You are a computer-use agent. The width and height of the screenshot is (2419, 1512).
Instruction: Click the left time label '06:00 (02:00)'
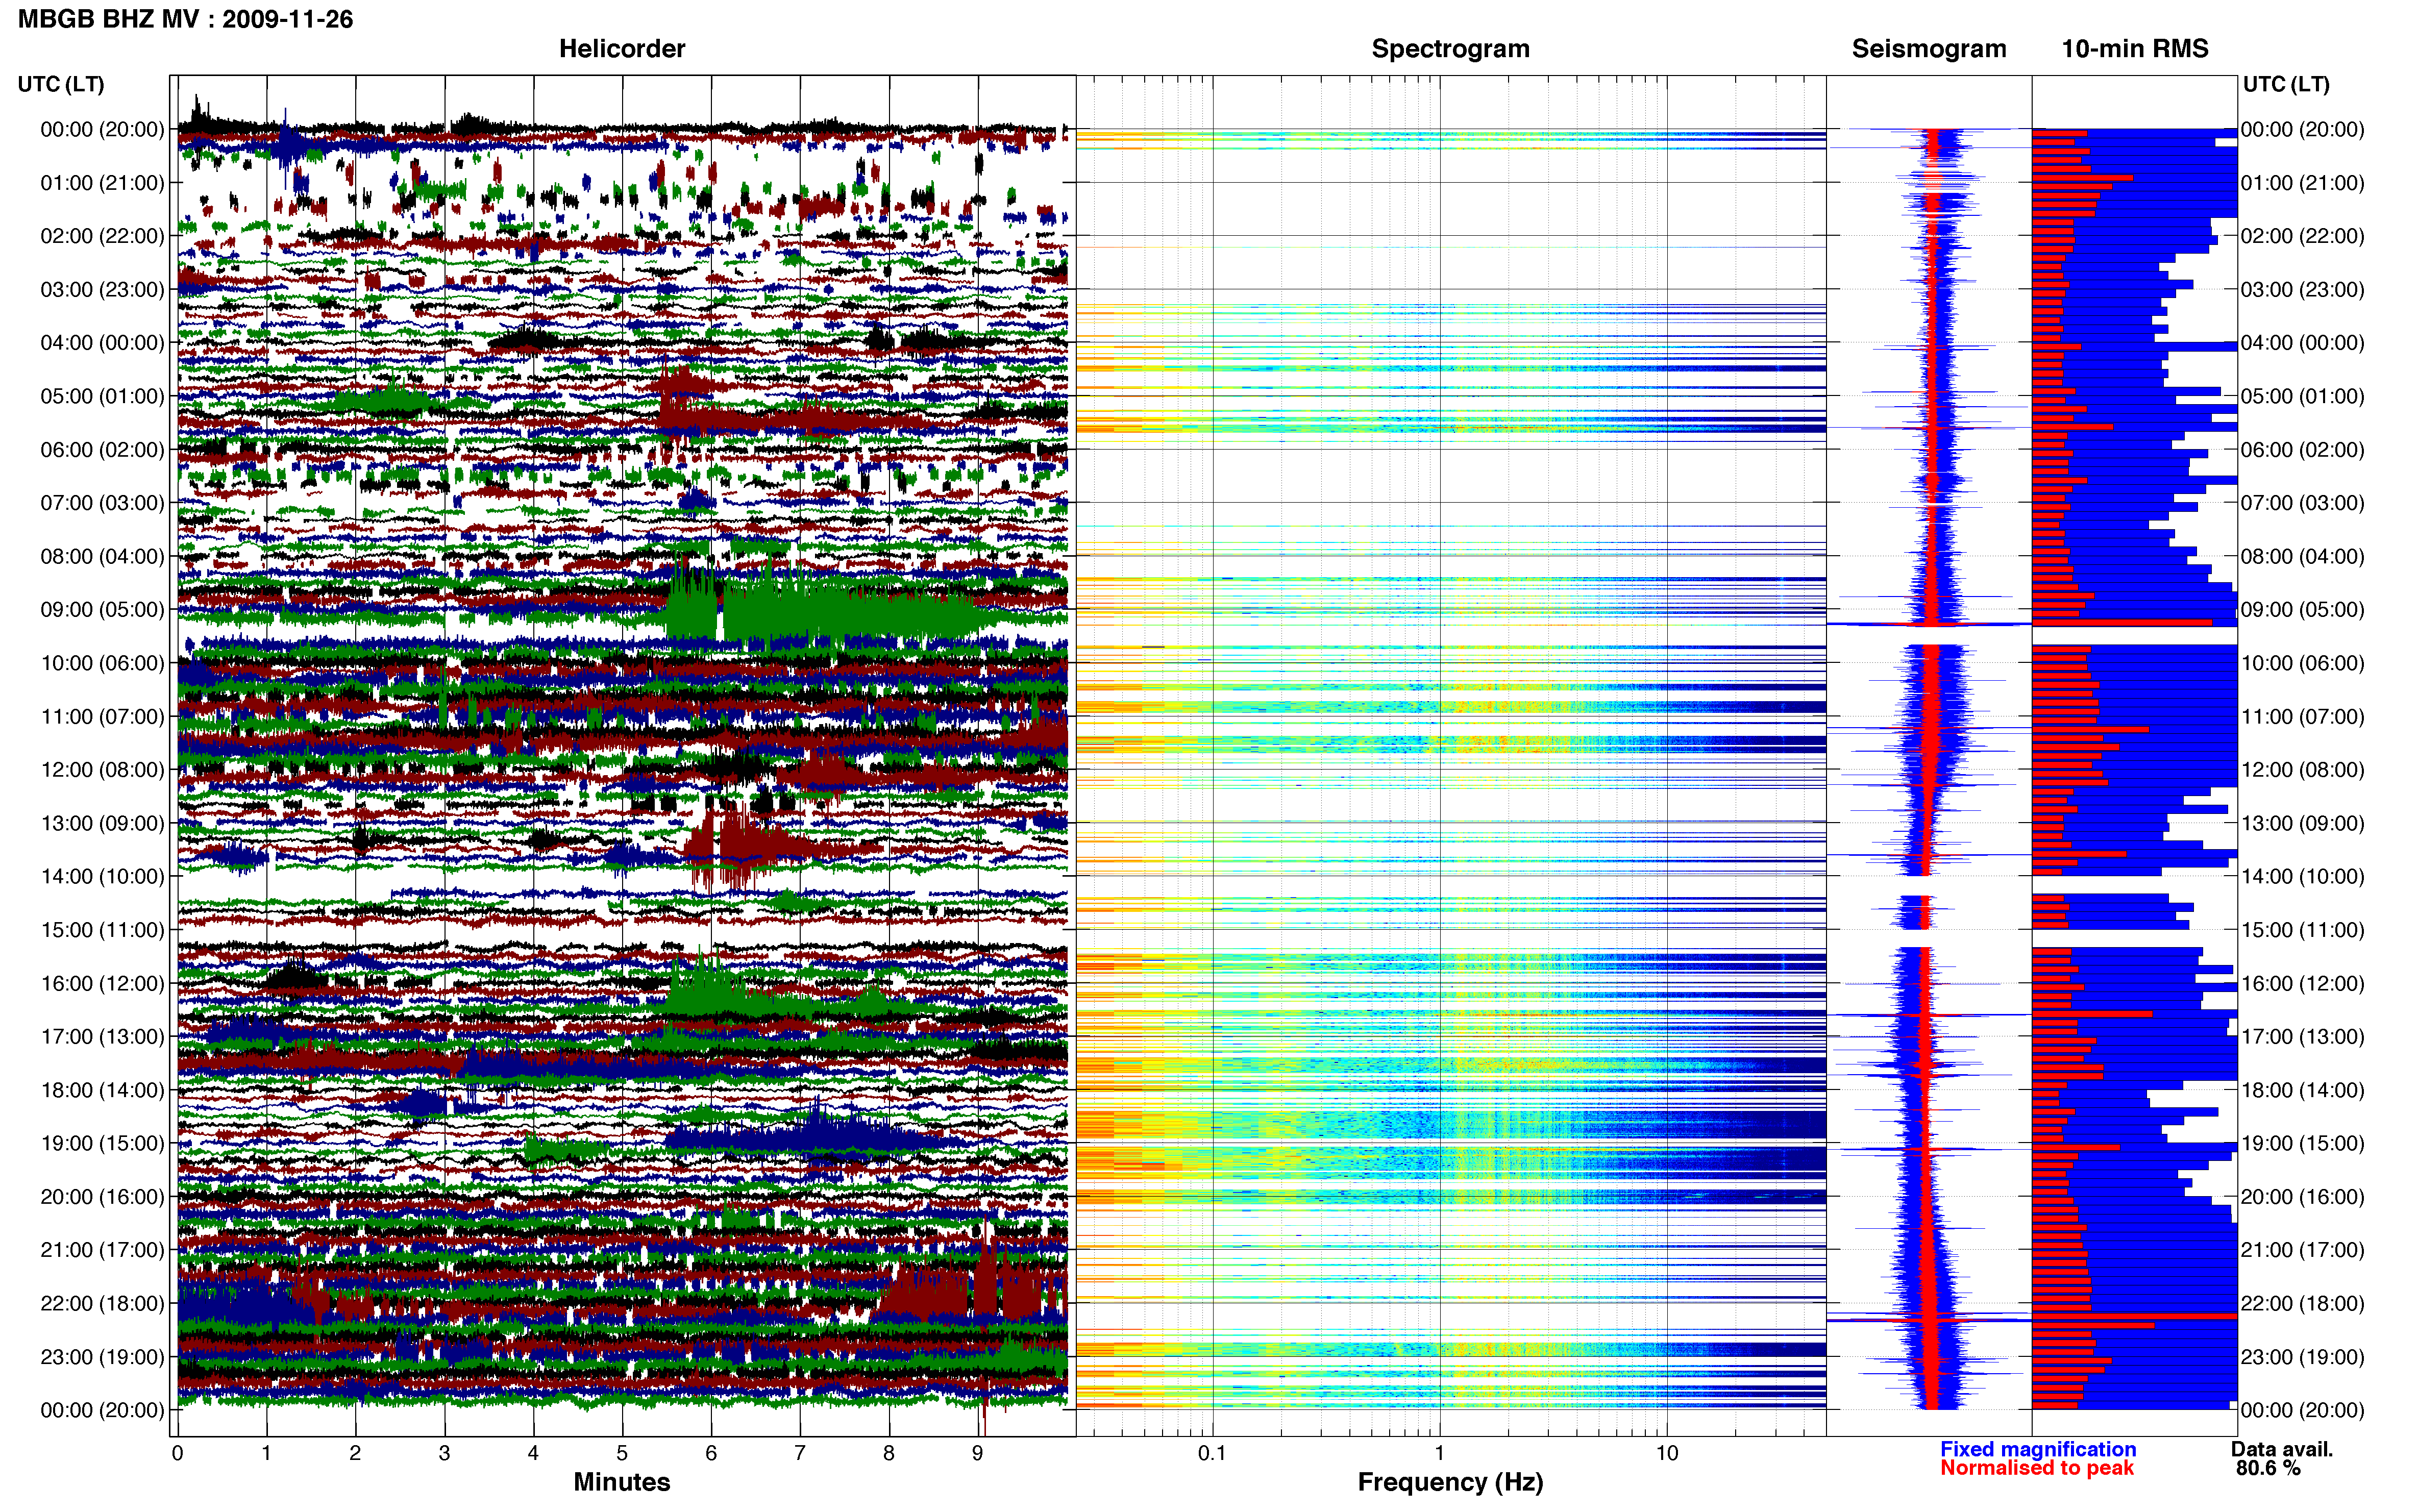[102, 450]
